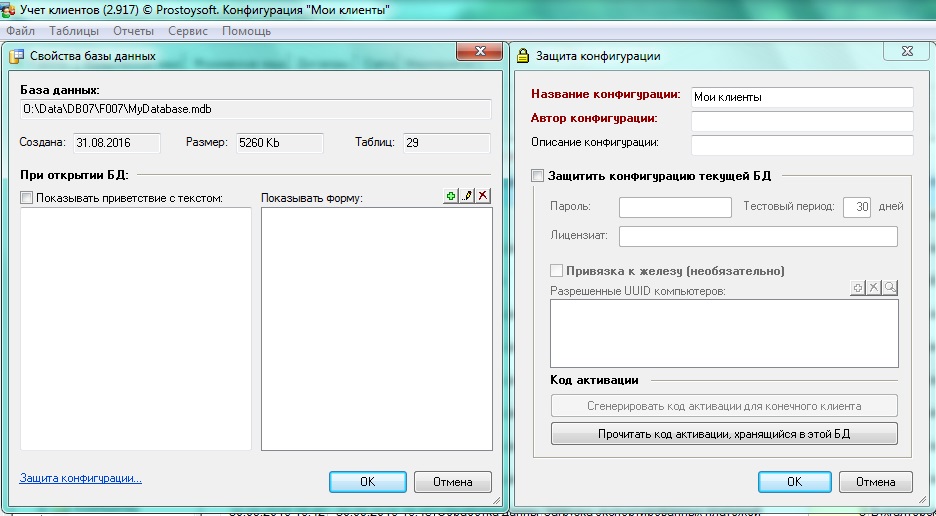The image size is (936, 516).
Task: Click Сгенерировать код активации для конечного клиента
Action: click(x=724, y=406)
